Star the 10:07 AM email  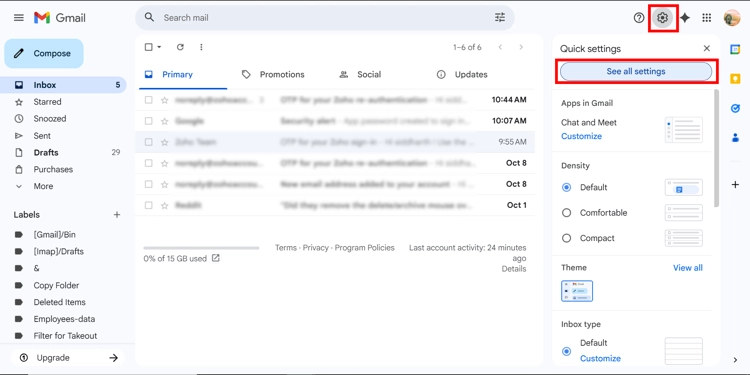(165, 121)
